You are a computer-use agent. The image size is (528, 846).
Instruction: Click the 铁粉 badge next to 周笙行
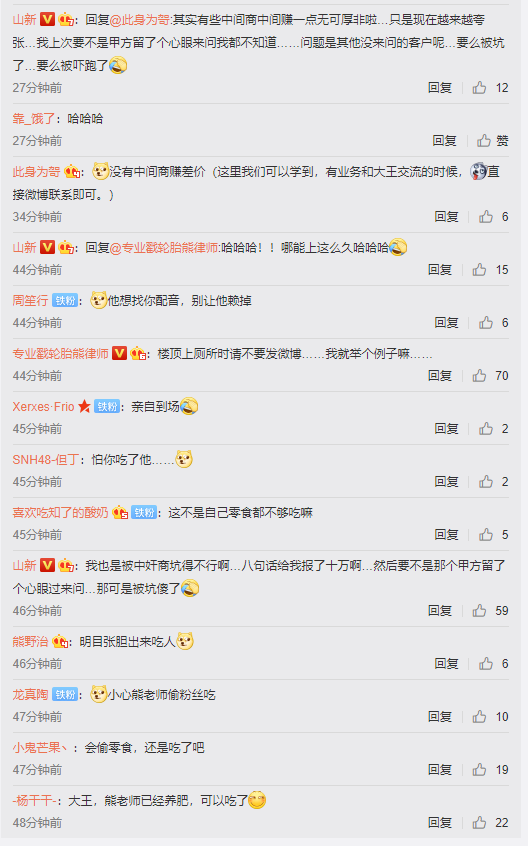[x=65, y=301]
